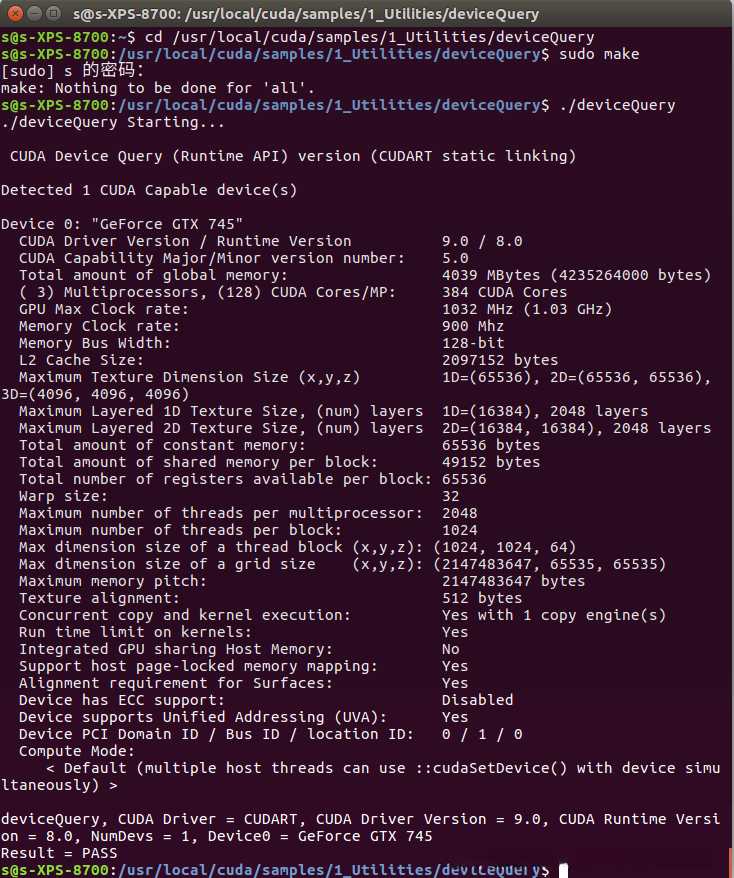Viewport: 734px width, 878px height.
Task: Click the '384 CUDA Cores' value
Action: 504,292
